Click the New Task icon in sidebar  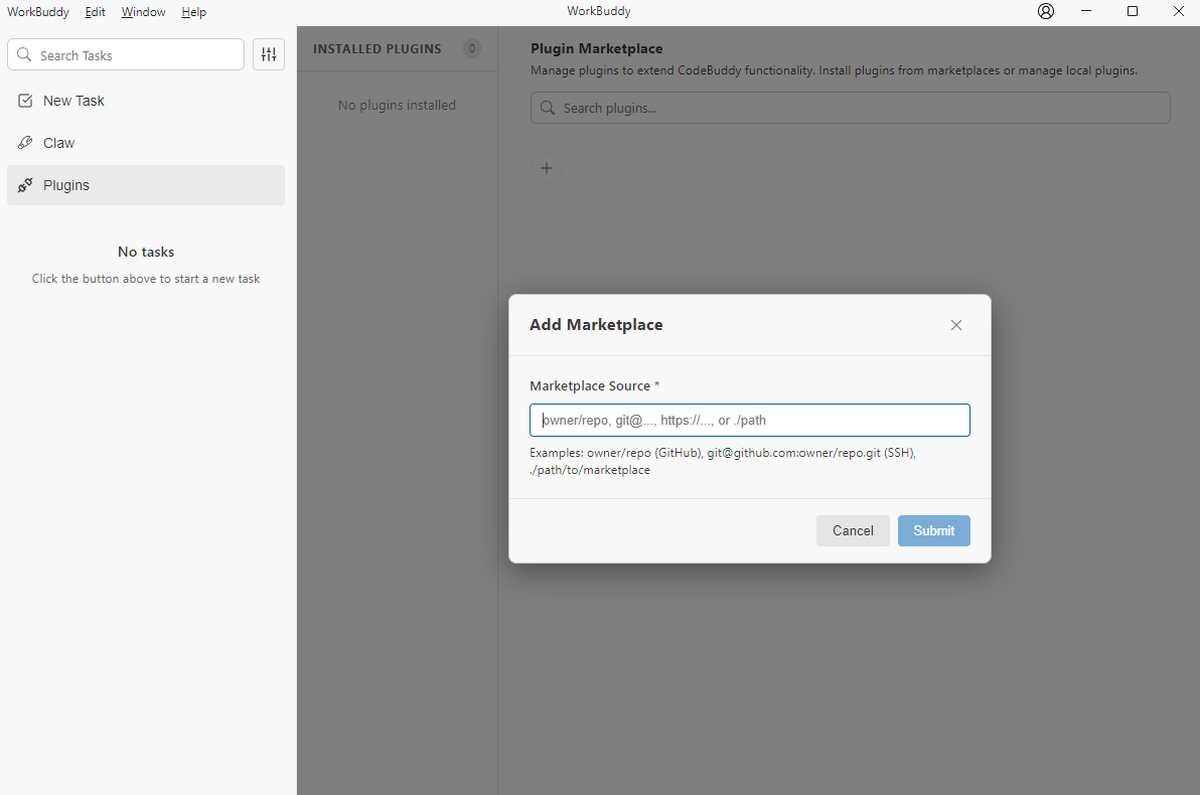pyautogui.click(x=26, y=101)
